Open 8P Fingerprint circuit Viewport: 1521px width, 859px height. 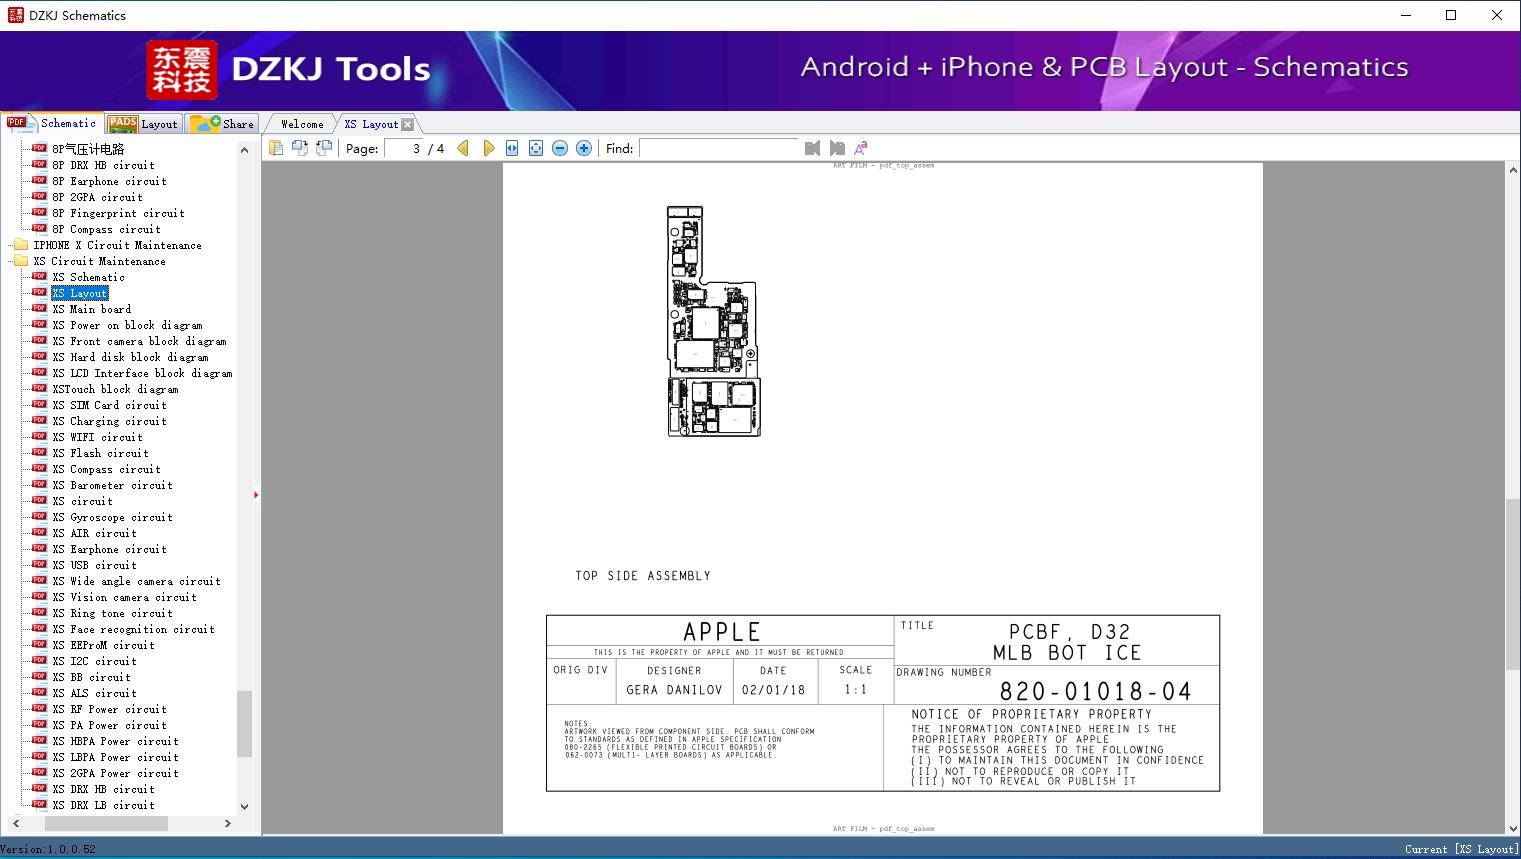(118, 213)
